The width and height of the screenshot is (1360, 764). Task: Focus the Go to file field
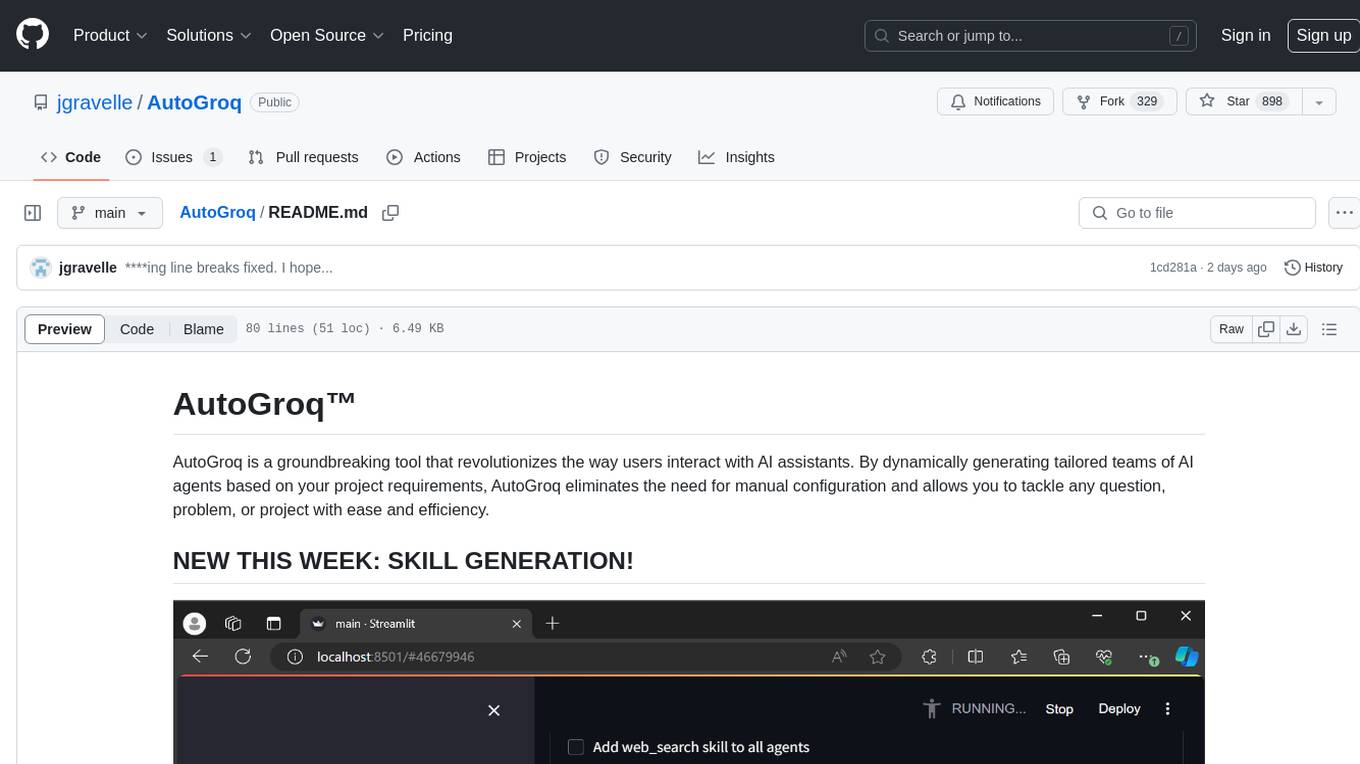1197,213
